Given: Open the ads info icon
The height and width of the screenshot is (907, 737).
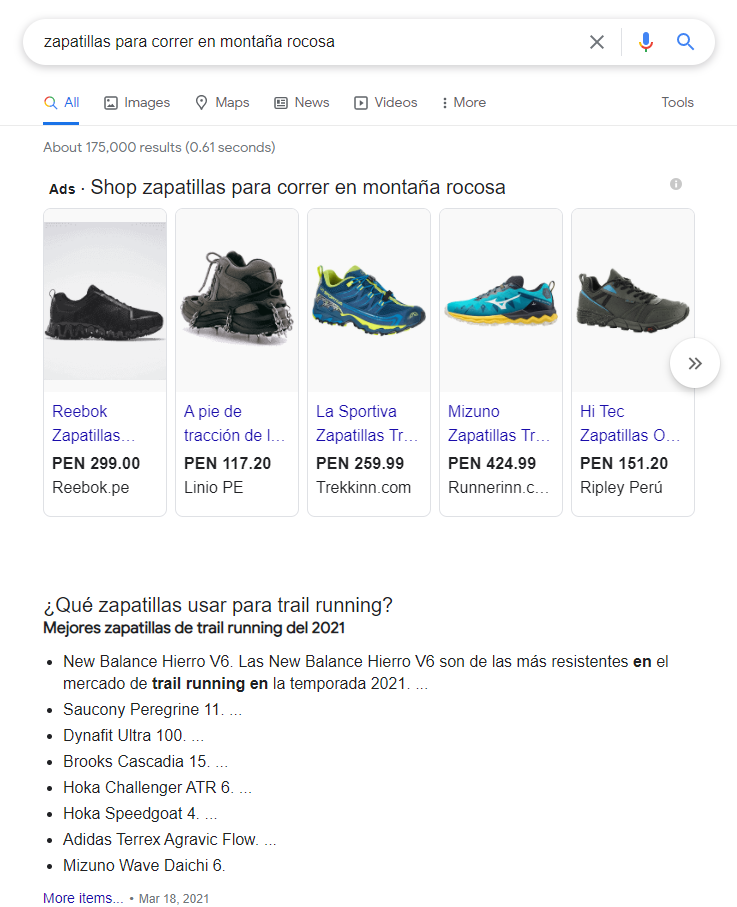Looking at the screenshot, I should pyautogui.click(x=676, y=184).
